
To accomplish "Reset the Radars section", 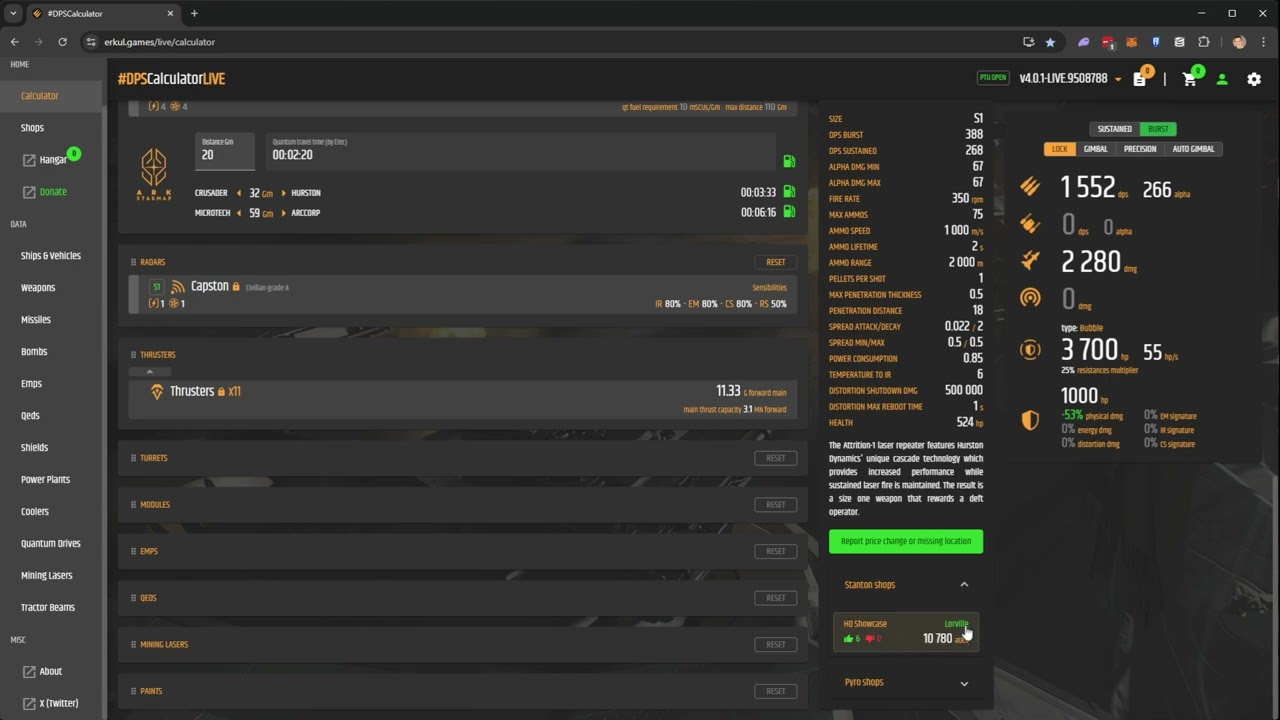I will [x=776, y=262].
